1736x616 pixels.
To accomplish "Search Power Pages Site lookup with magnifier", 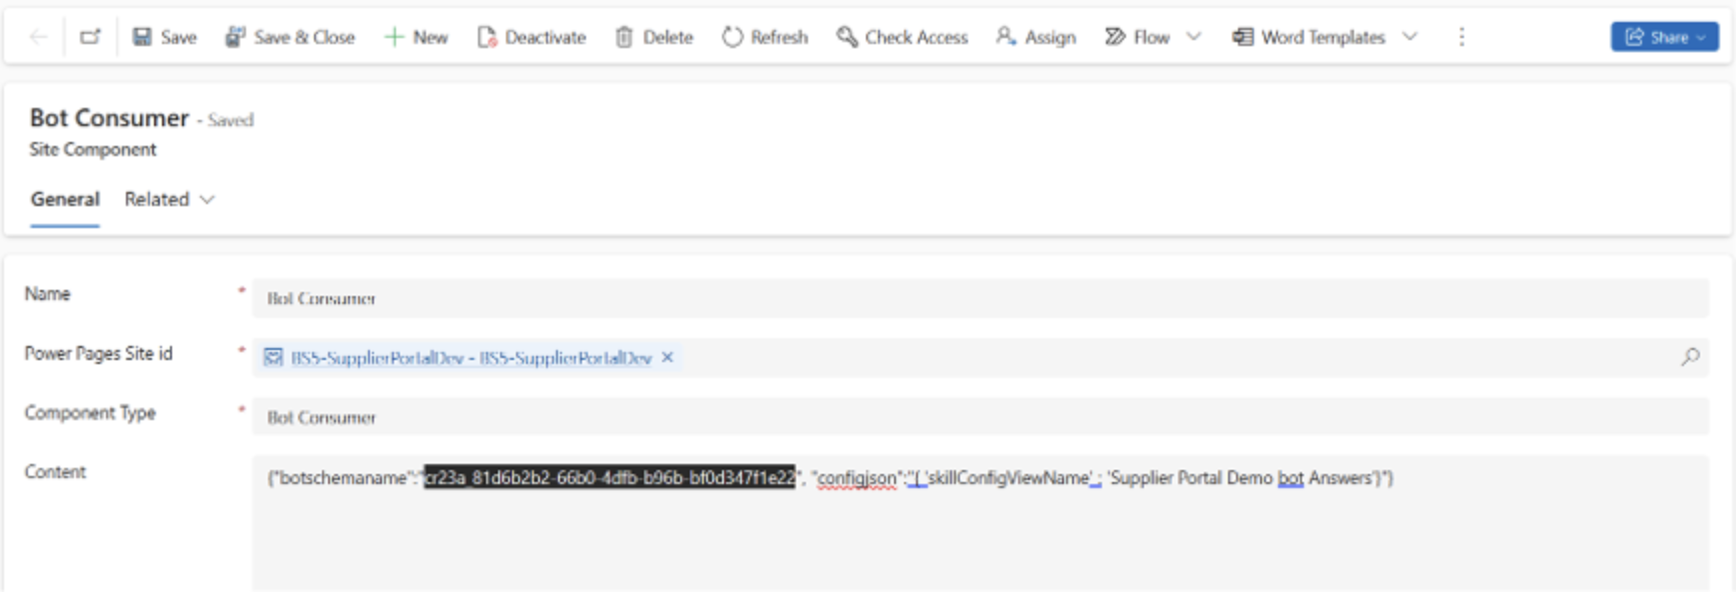I will click(x=1690, y=357).
